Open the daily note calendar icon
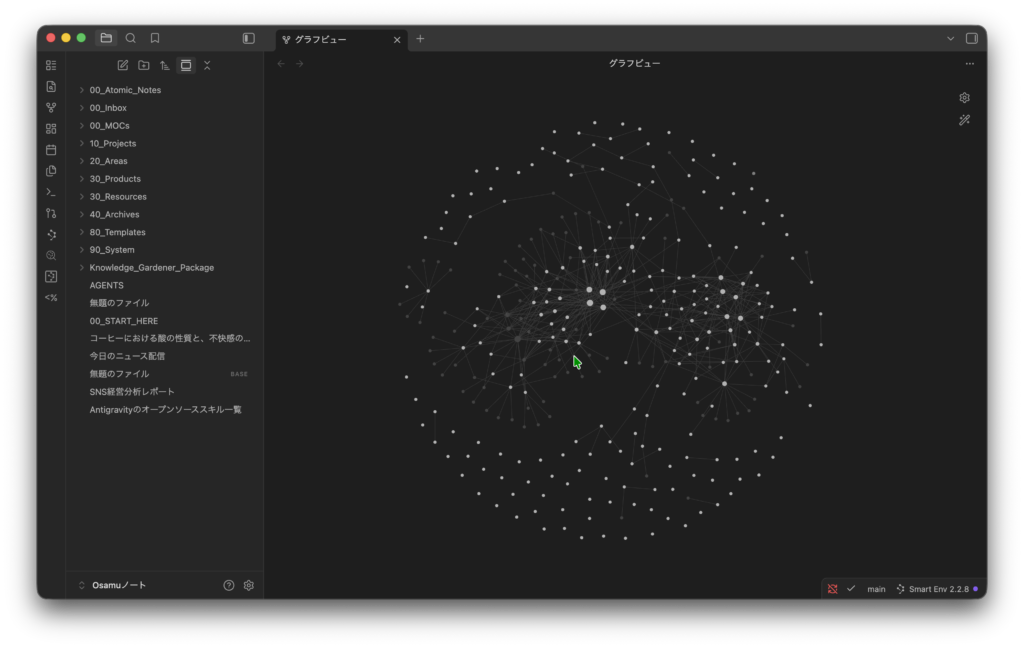 pyautogui.click(x=51, y=150)
